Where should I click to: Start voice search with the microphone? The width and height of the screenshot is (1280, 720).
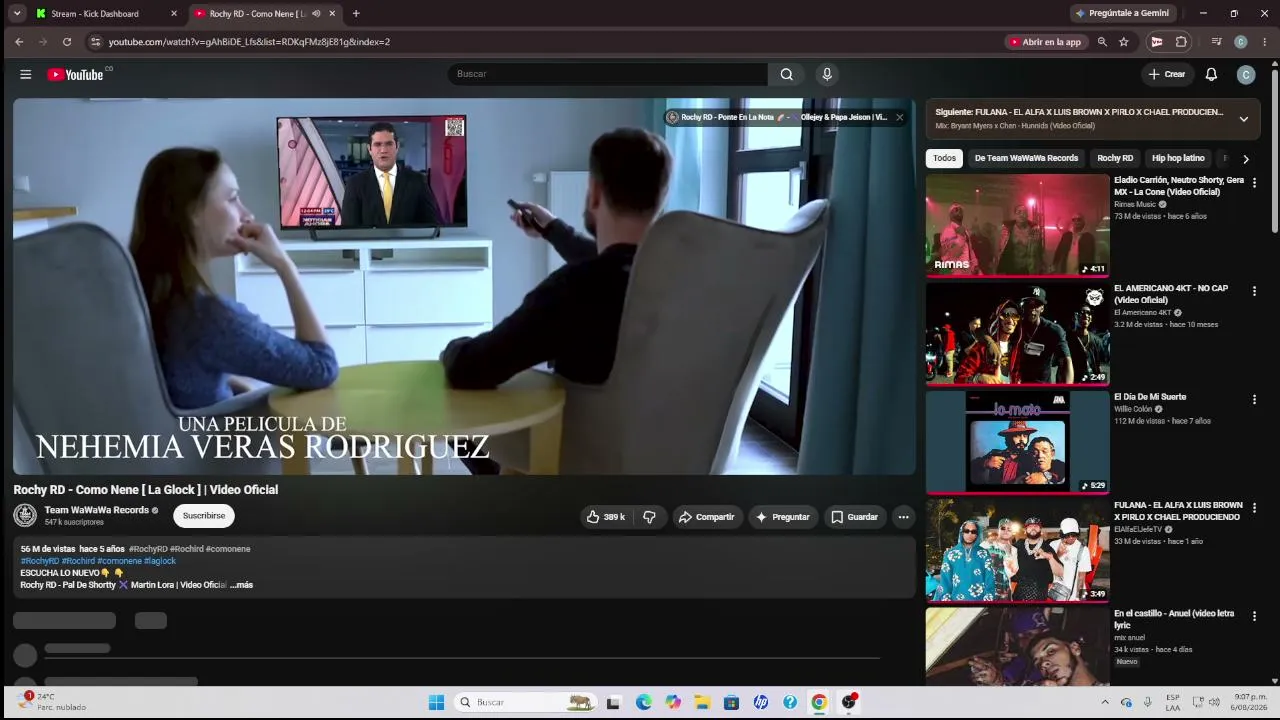tap(827, 74)
